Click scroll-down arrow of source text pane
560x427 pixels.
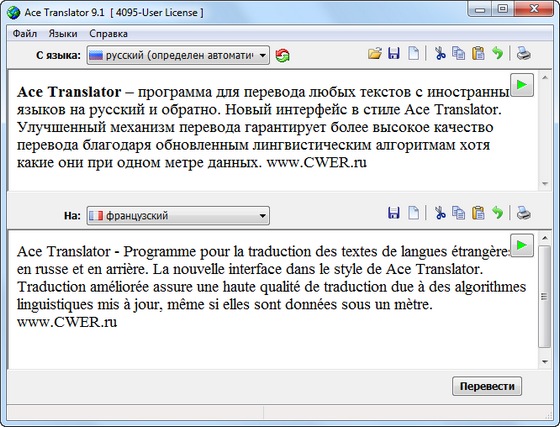click(x=545, y=184)
